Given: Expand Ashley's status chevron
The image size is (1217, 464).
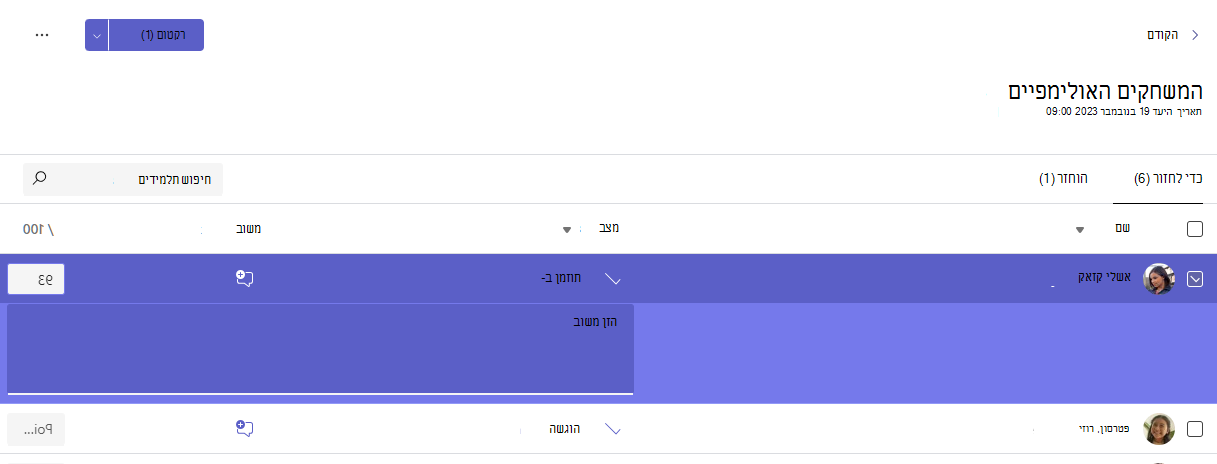Looking at the screenshot, I should point(614,279).
